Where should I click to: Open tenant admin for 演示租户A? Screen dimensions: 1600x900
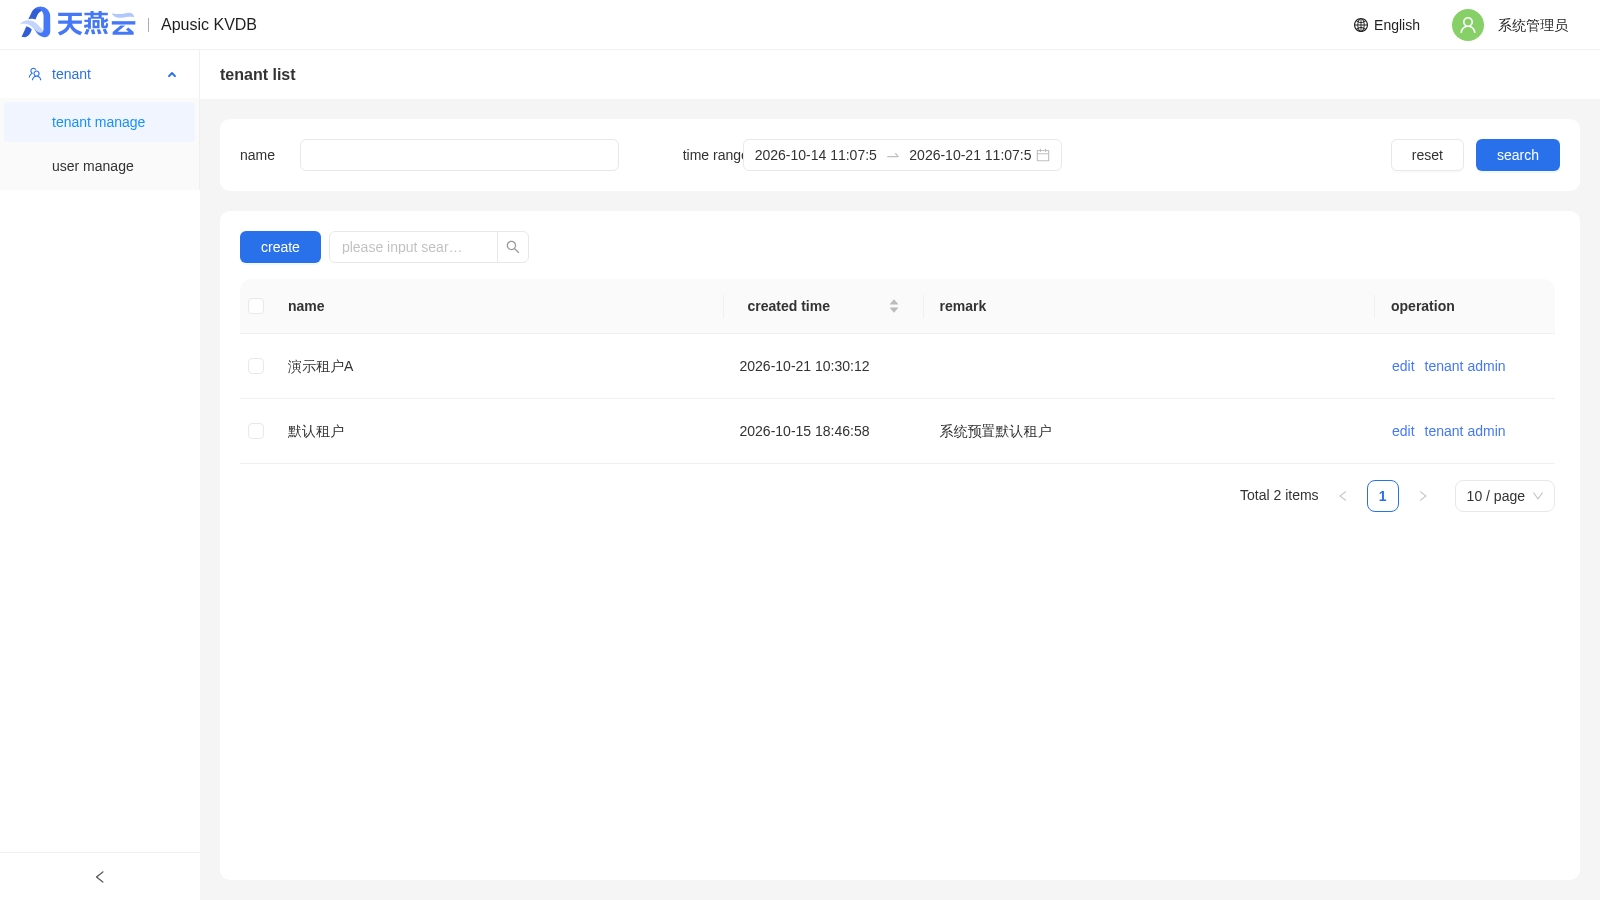(x=1465, y=366)
